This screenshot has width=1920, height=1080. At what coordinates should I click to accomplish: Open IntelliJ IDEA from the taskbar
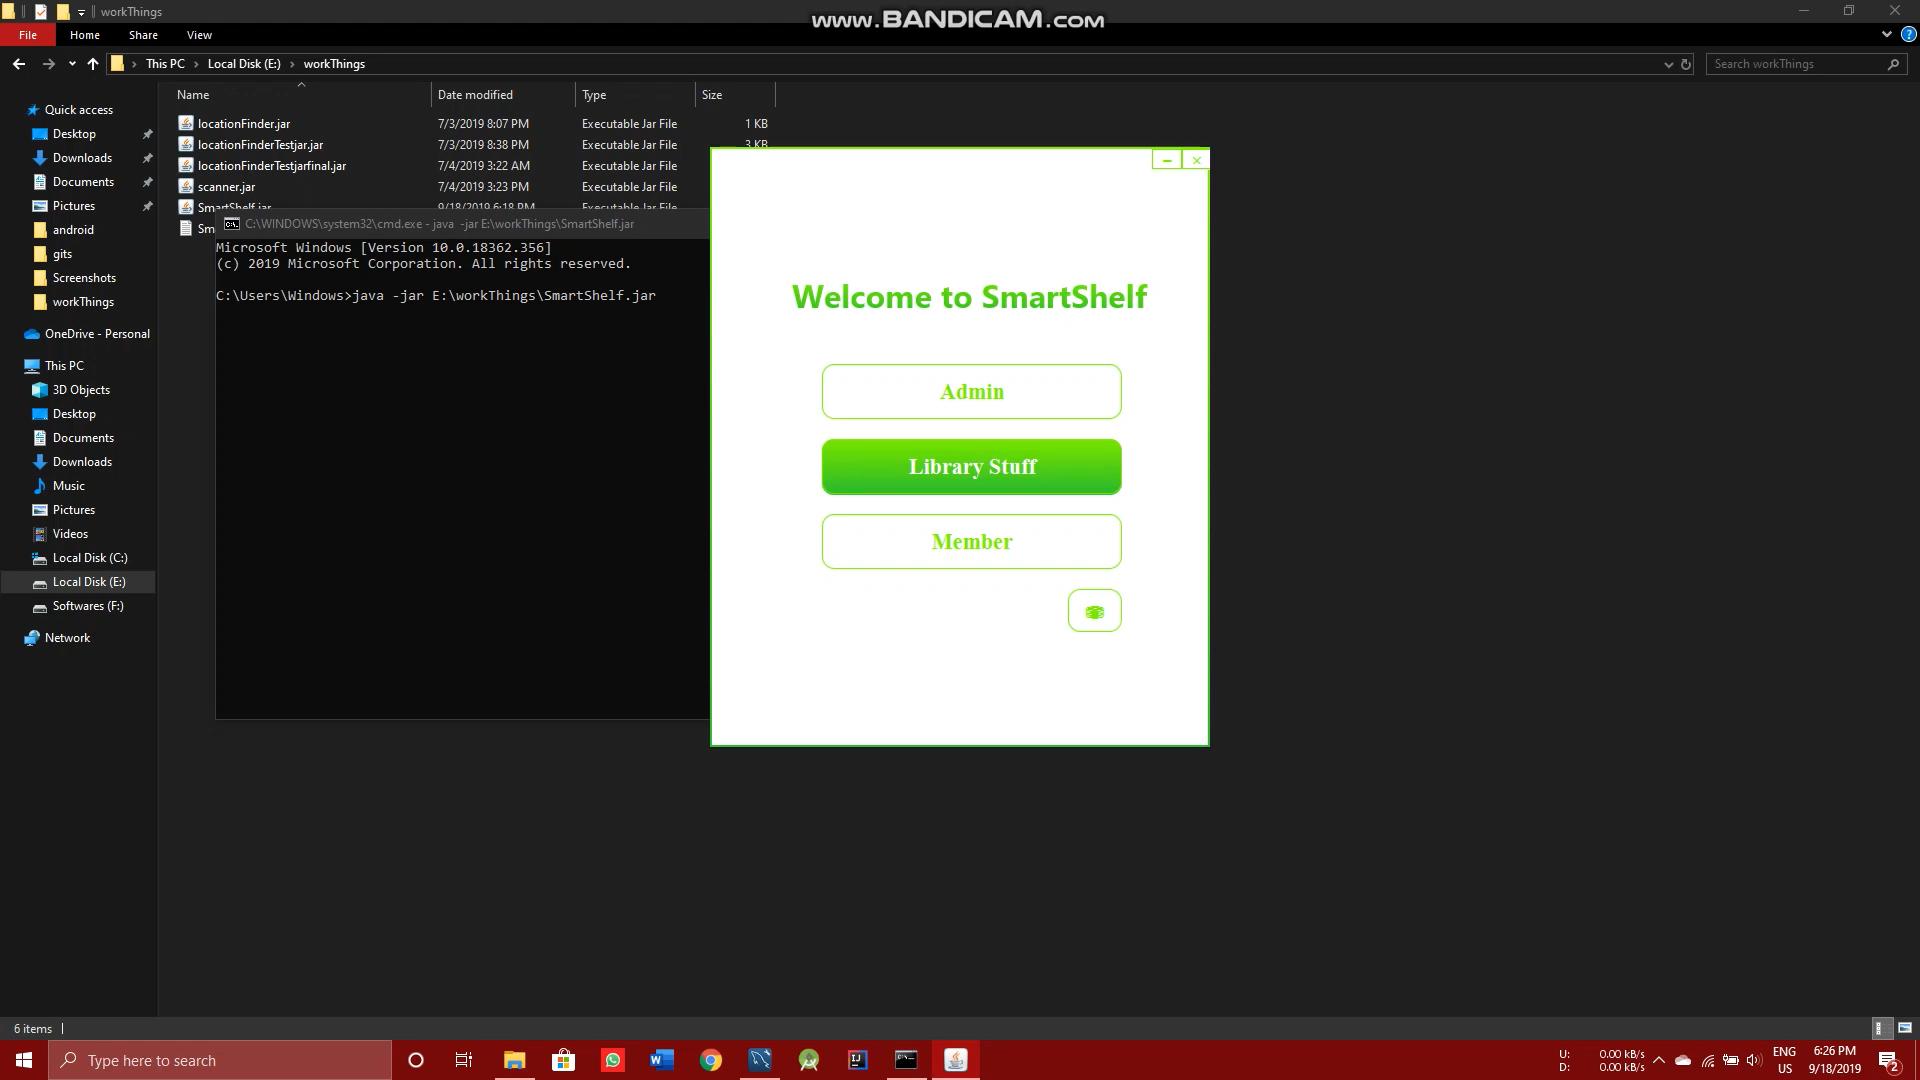(x=858, y=1060)
